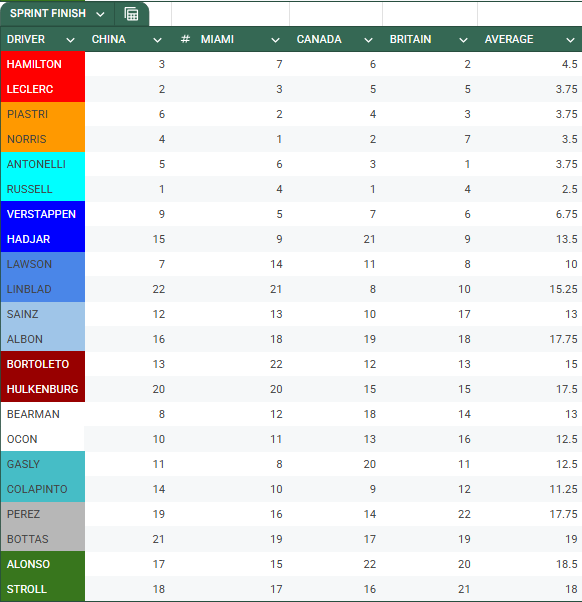
Task: Click Linblad's China value 22
Action: tap(159, 289)
